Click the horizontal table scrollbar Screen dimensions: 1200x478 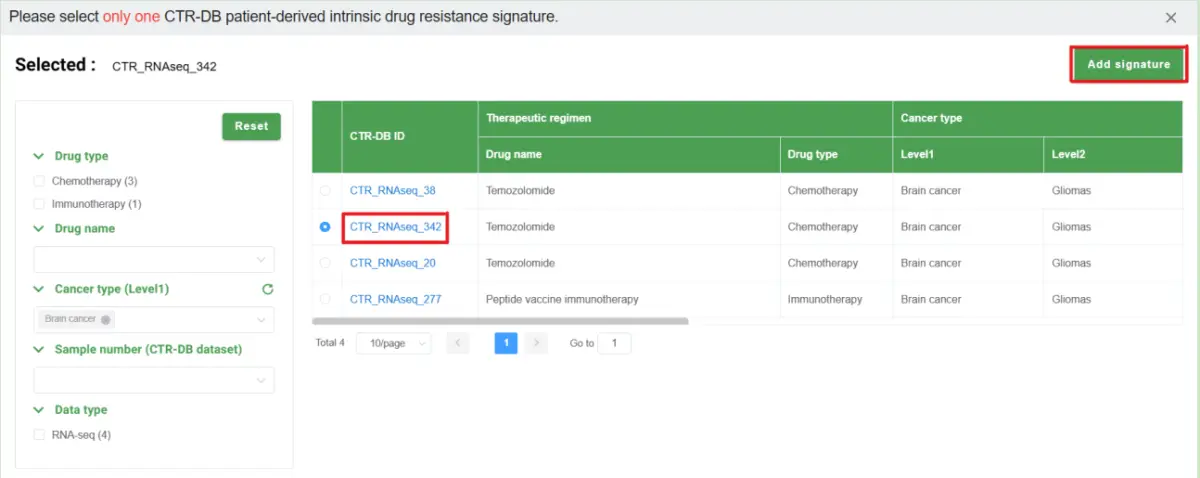(x=501, y=321)
